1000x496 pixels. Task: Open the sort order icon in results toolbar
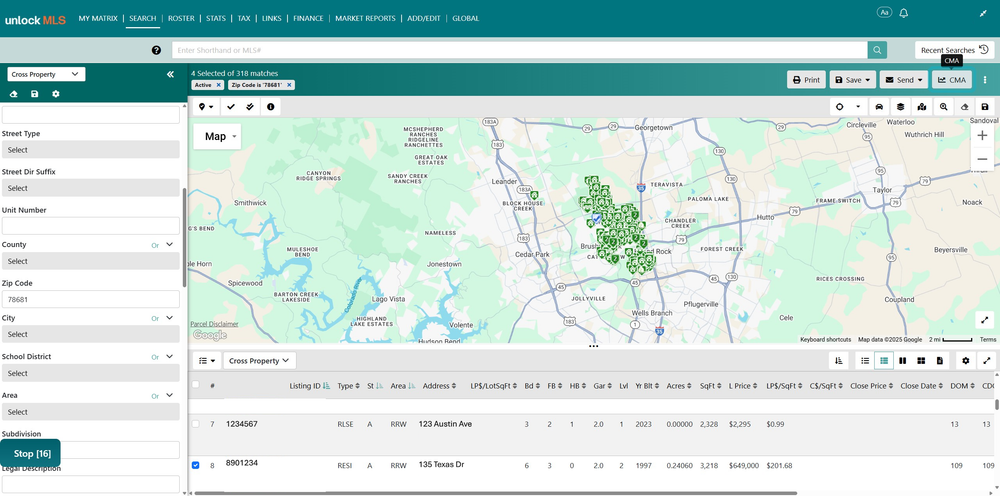point(839,360)
